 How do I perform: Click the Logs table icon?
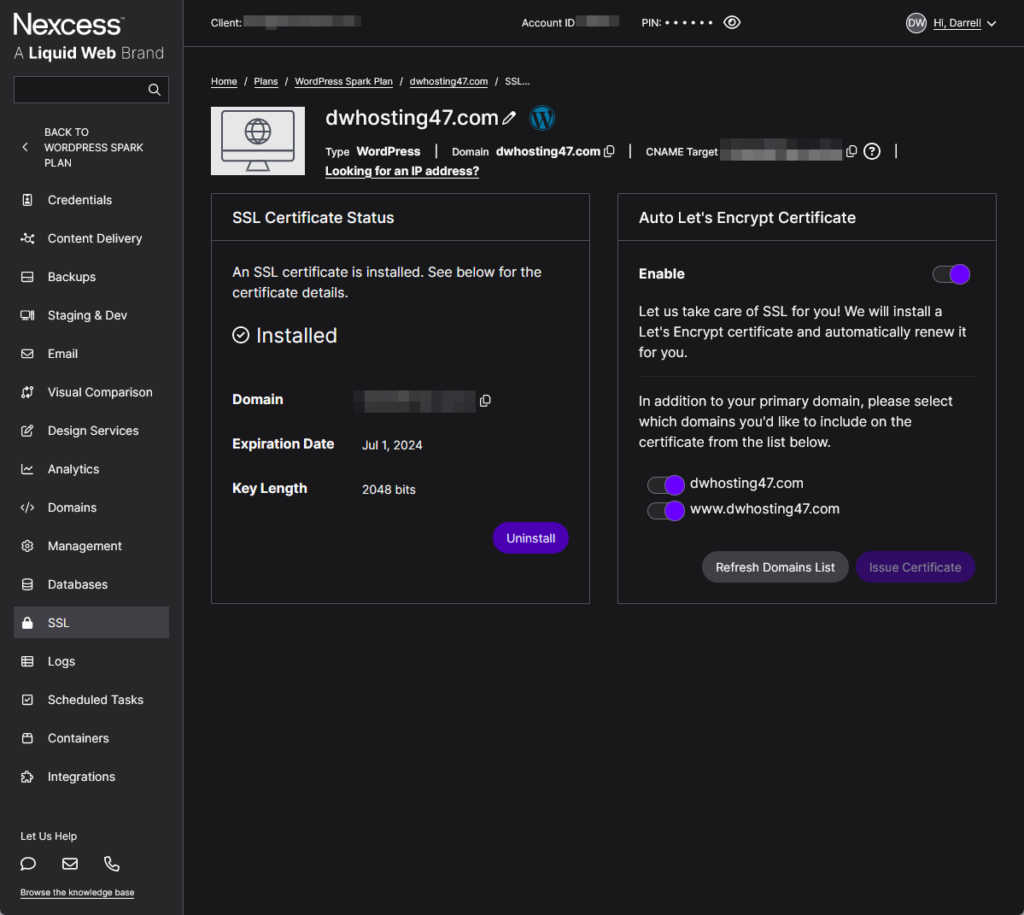[27, 662]
